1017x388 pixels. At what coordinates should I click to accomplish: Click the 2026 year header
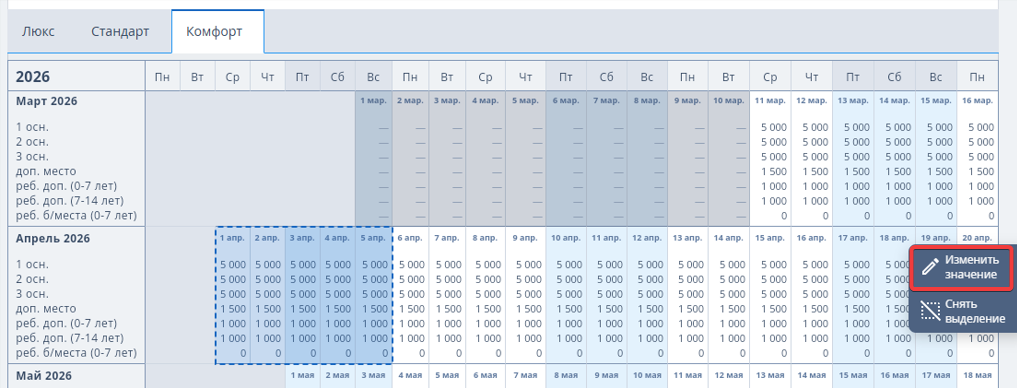[32, 77]
